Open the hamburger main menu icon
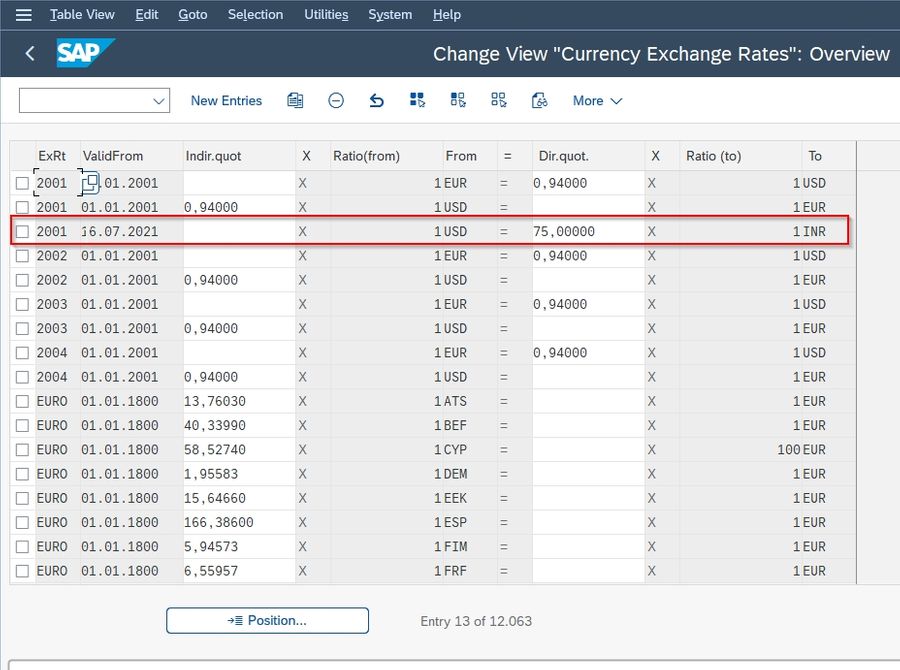 point(24,15)
